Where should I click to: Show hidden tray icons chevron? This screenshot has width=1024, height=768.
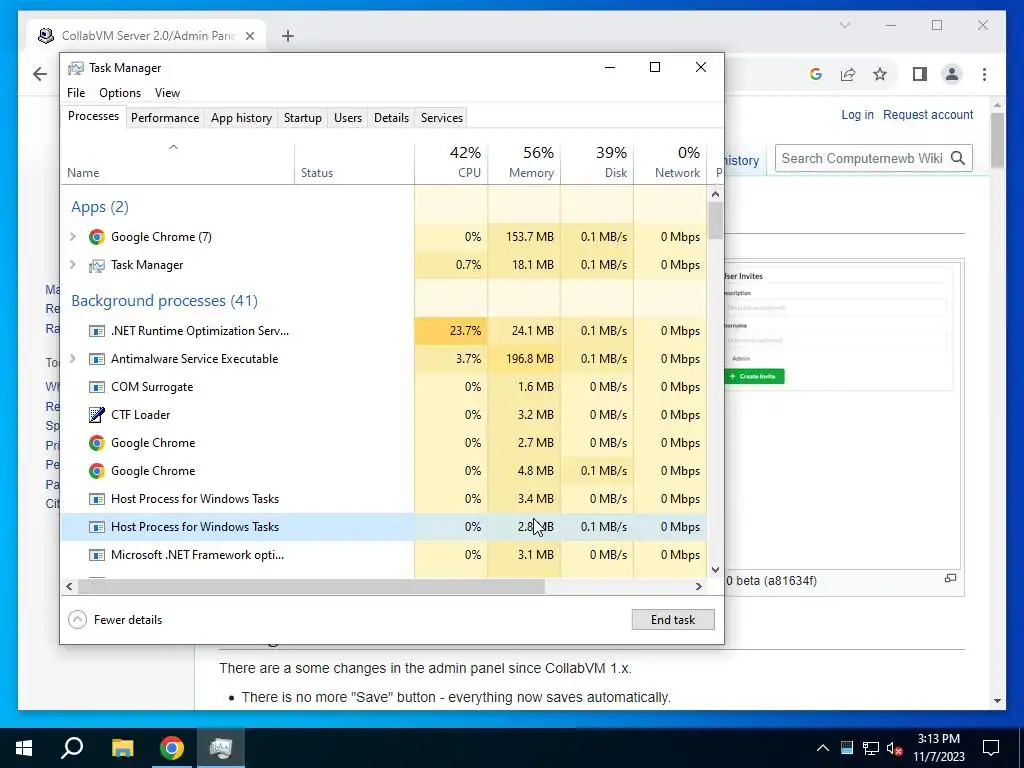pyautogui.click(x=823, y=748)
